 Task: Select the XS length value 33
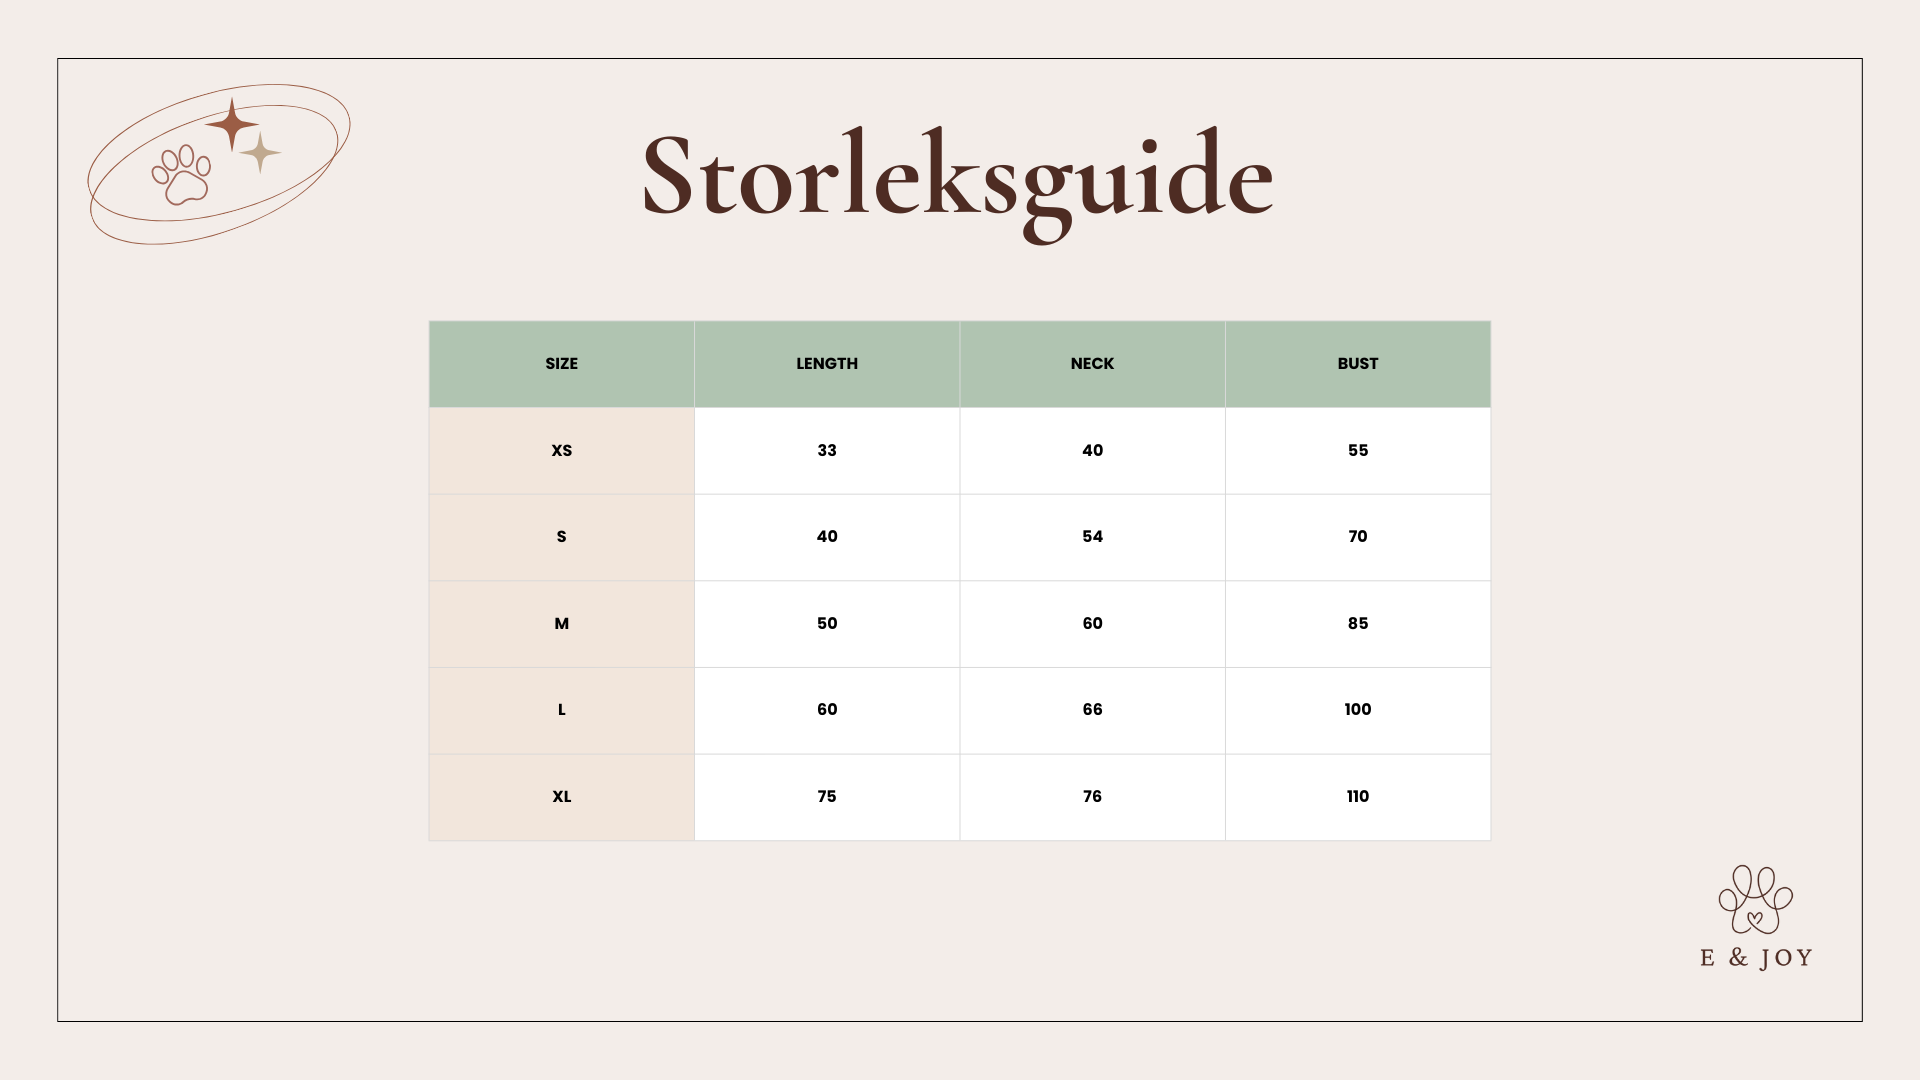pos(827,451)
